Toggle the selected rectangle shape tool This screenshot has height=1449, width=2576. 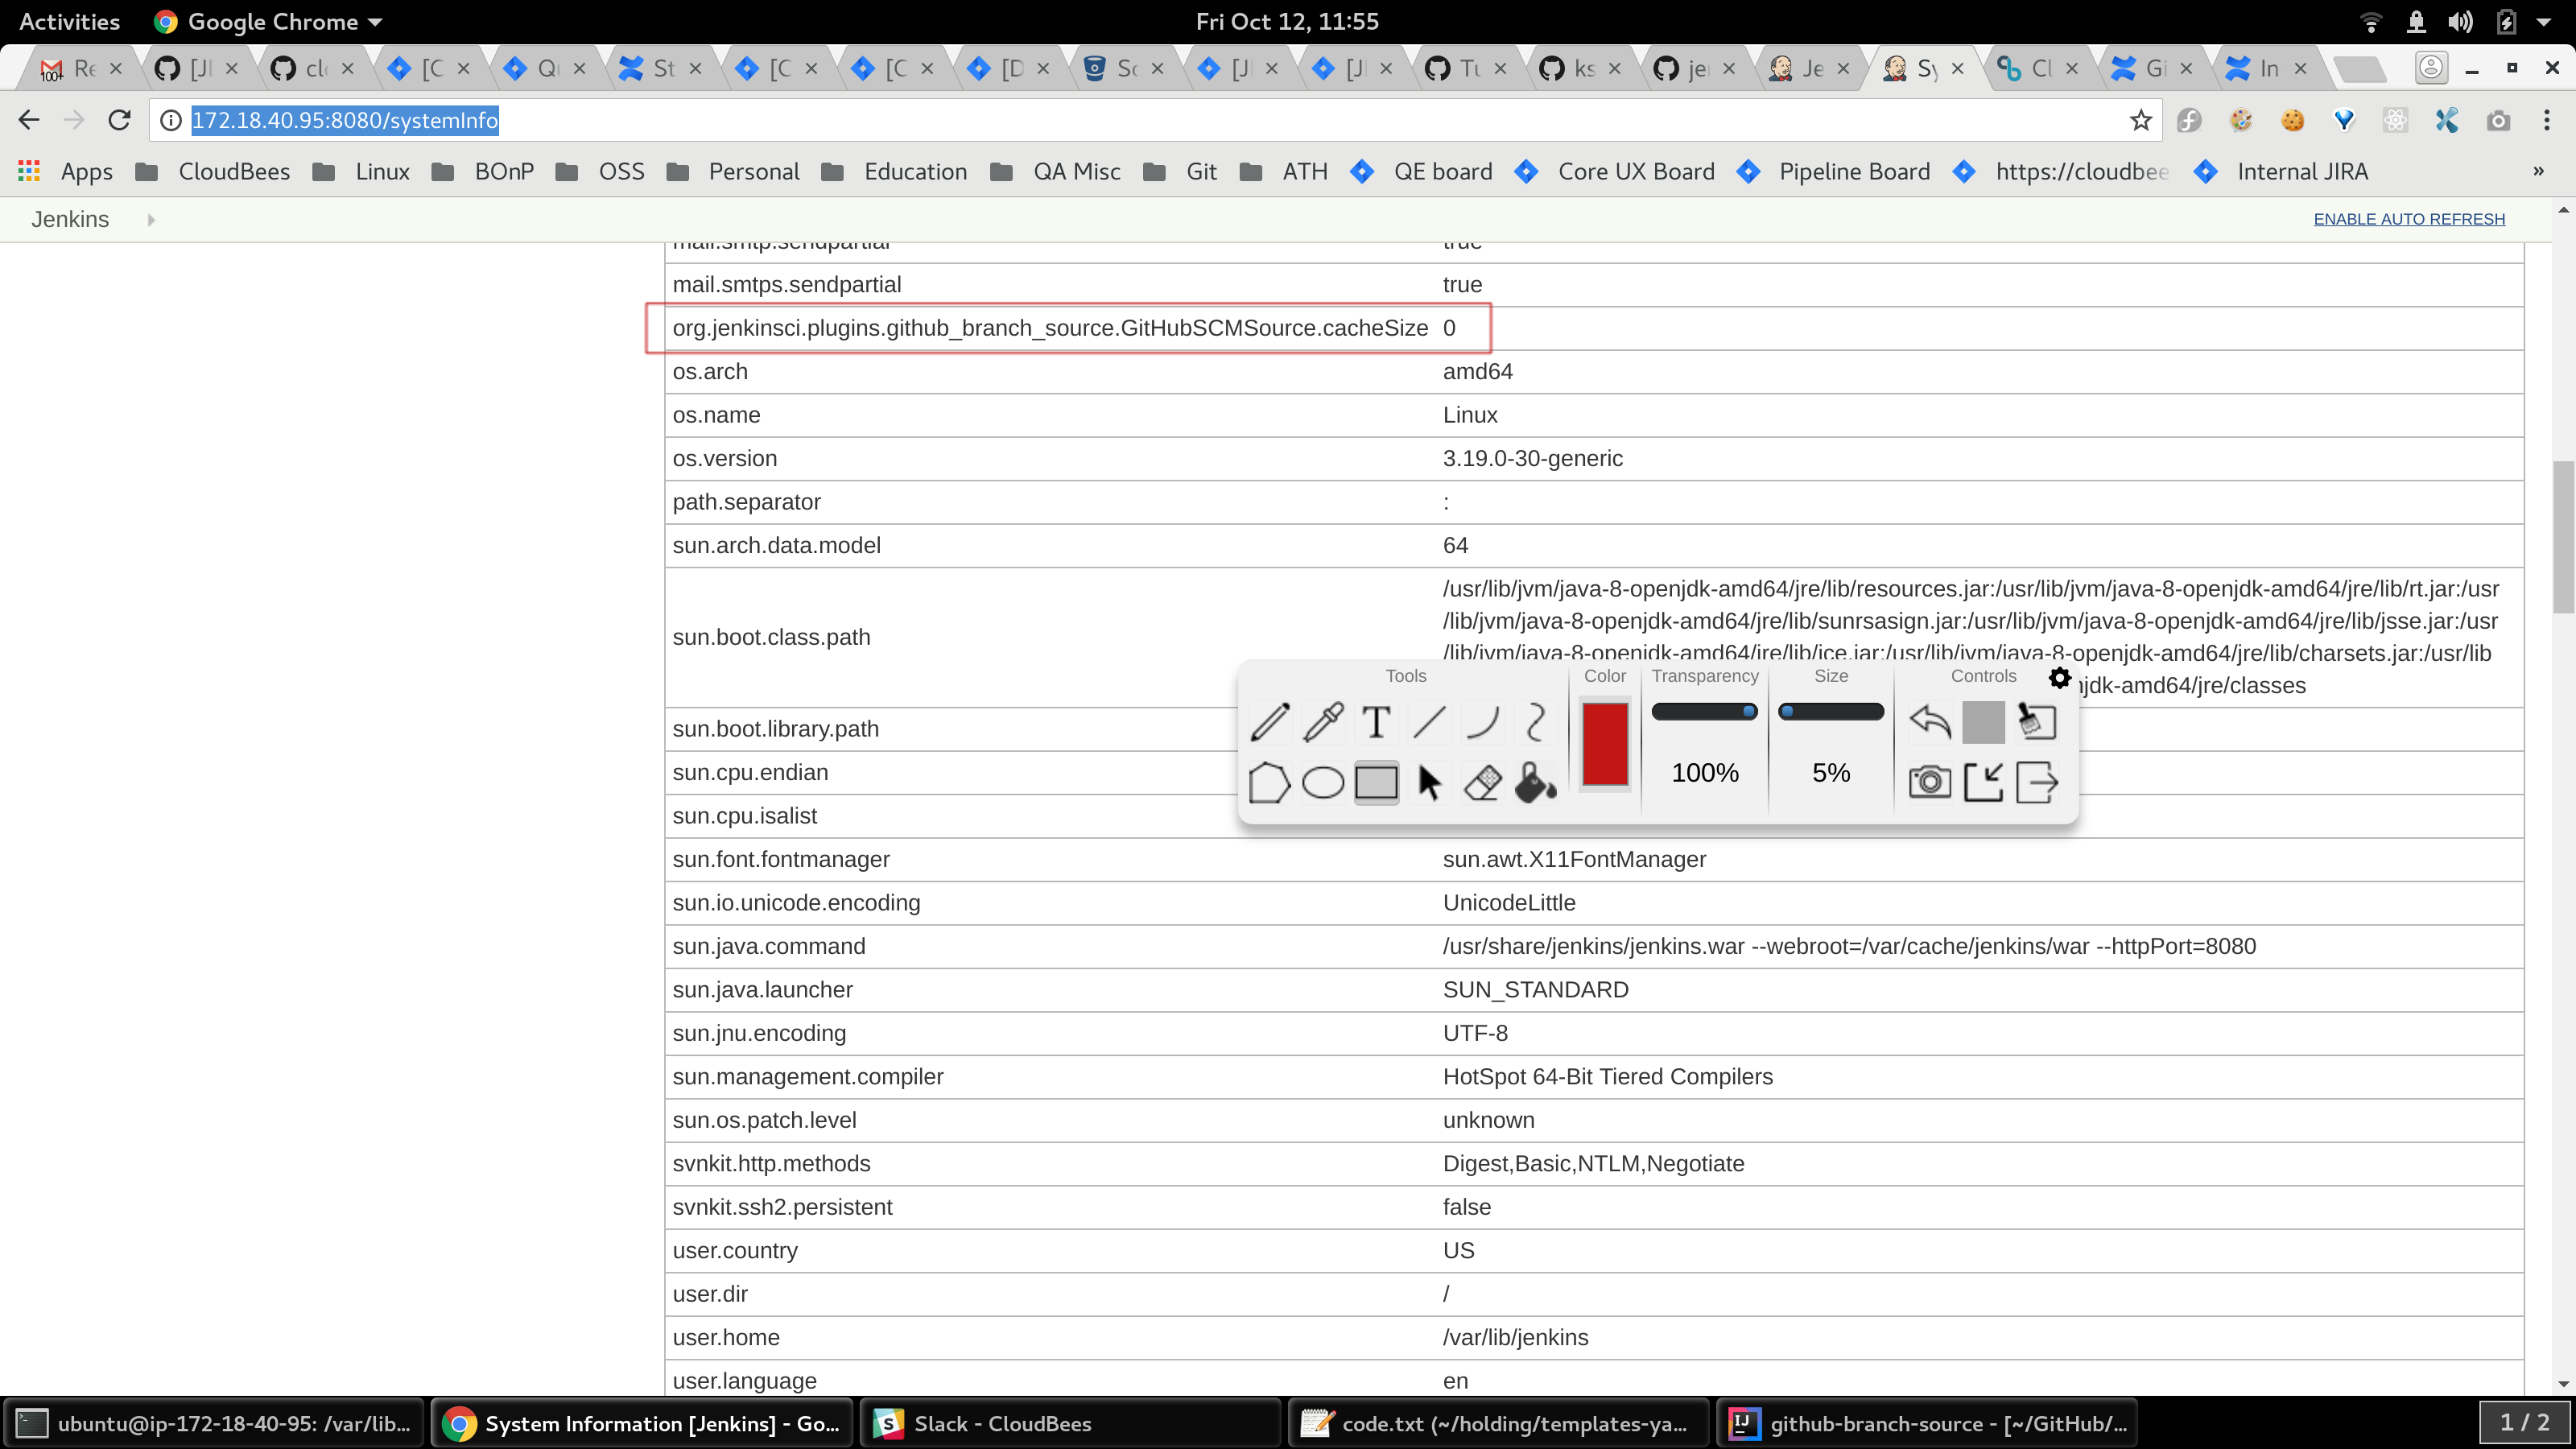point(1376,782)
